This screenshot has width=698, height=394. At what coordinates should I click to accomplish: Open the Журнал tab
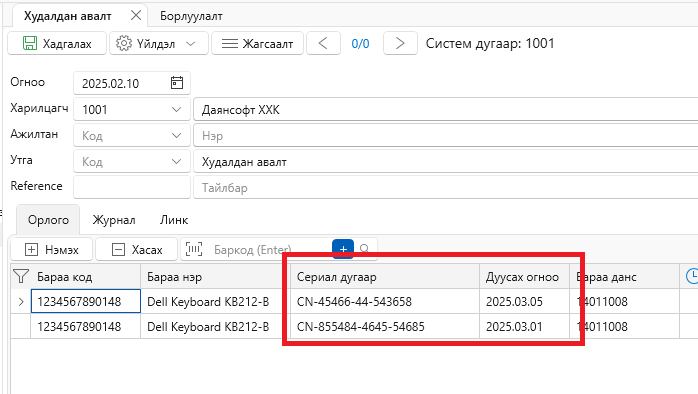[x=114, y=220]
